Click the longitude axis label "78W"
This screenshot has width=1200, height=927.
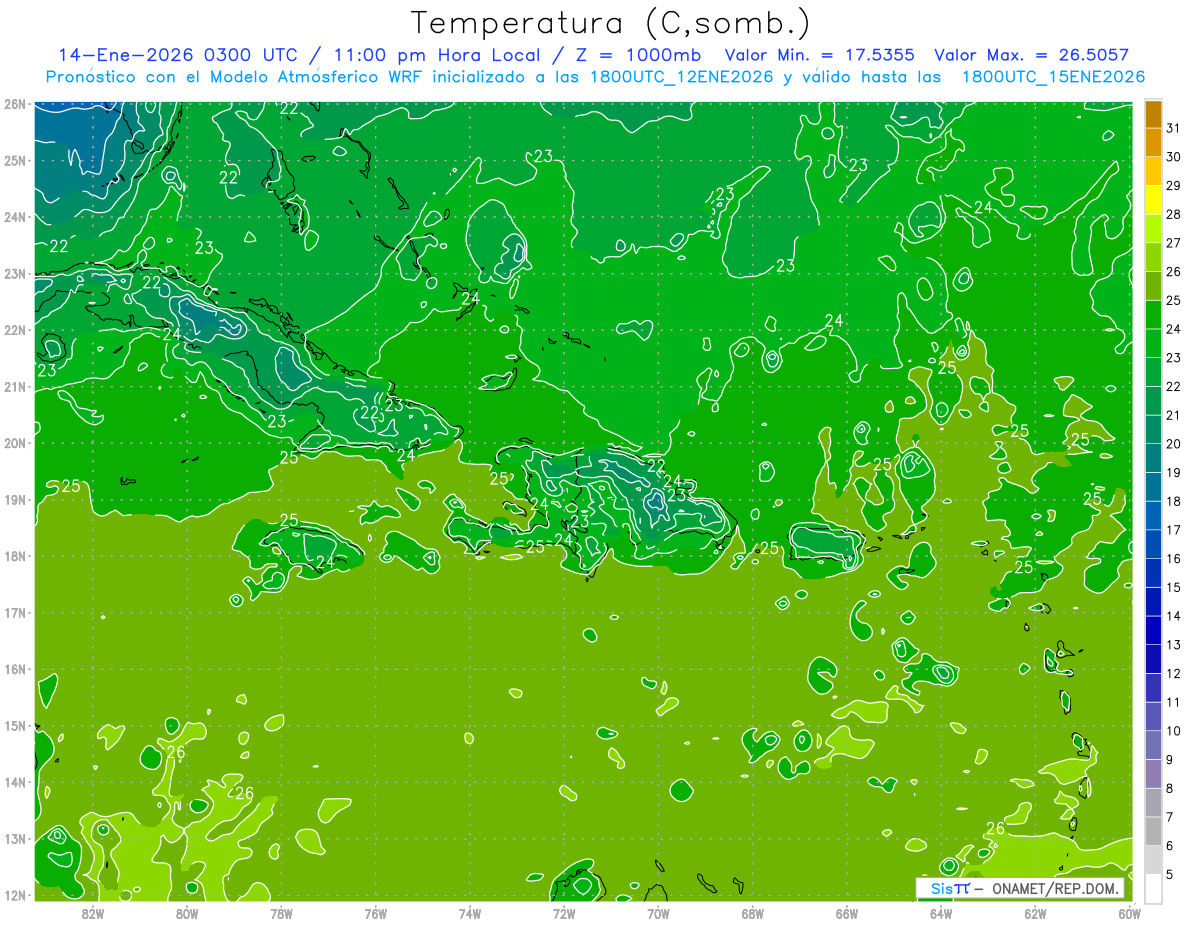[281, 912]
